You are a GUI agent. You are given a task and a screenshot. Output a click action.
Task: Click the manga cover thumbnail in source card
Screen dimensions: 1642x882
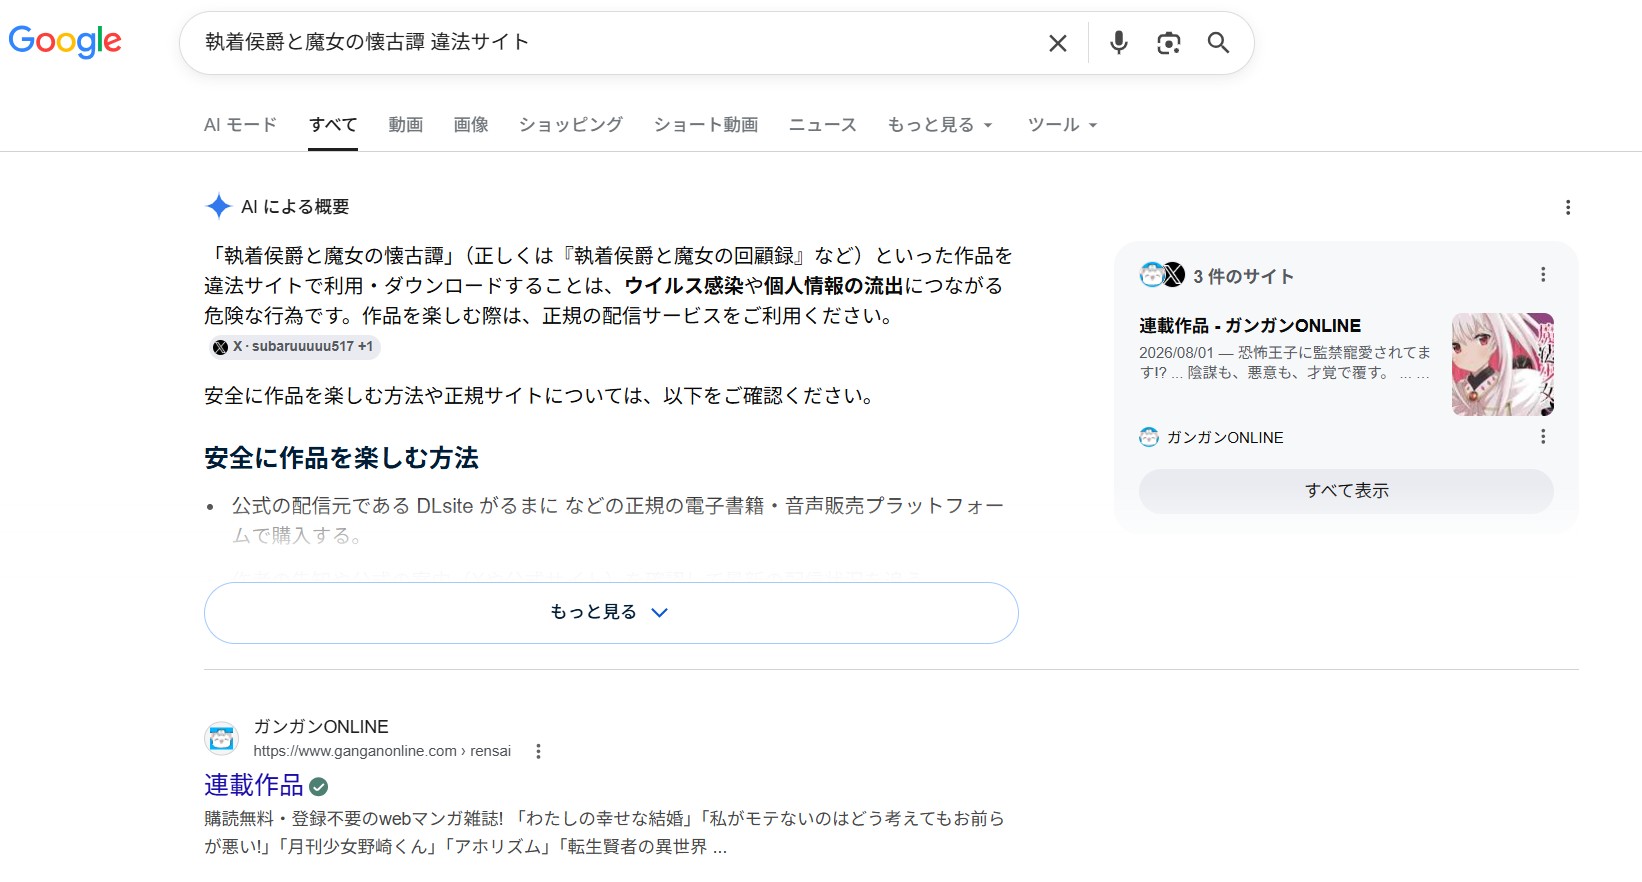(1503, 365)
